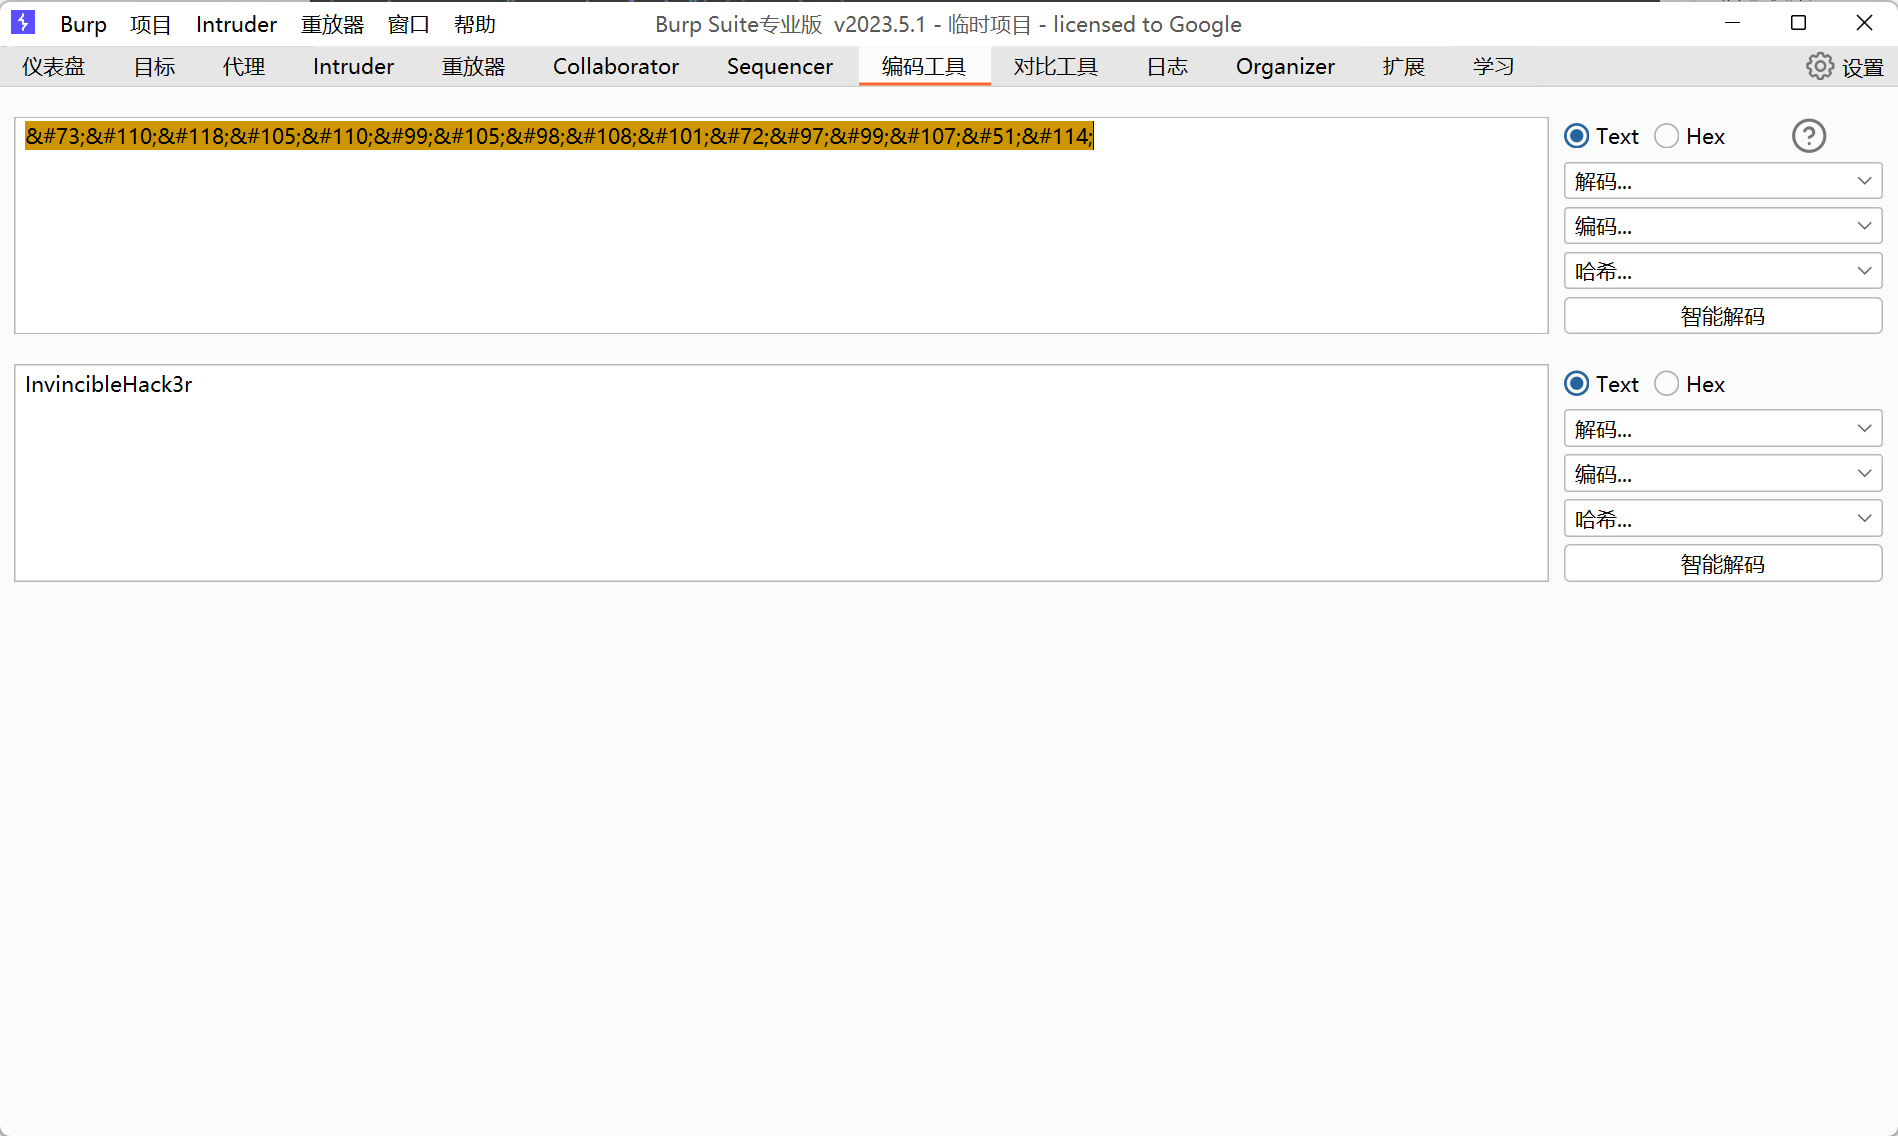Image resolution: width=1898 pixels, height=1136 pixels.
Task: Switch to the 扩展 tab
Action: pos(1404,66)
